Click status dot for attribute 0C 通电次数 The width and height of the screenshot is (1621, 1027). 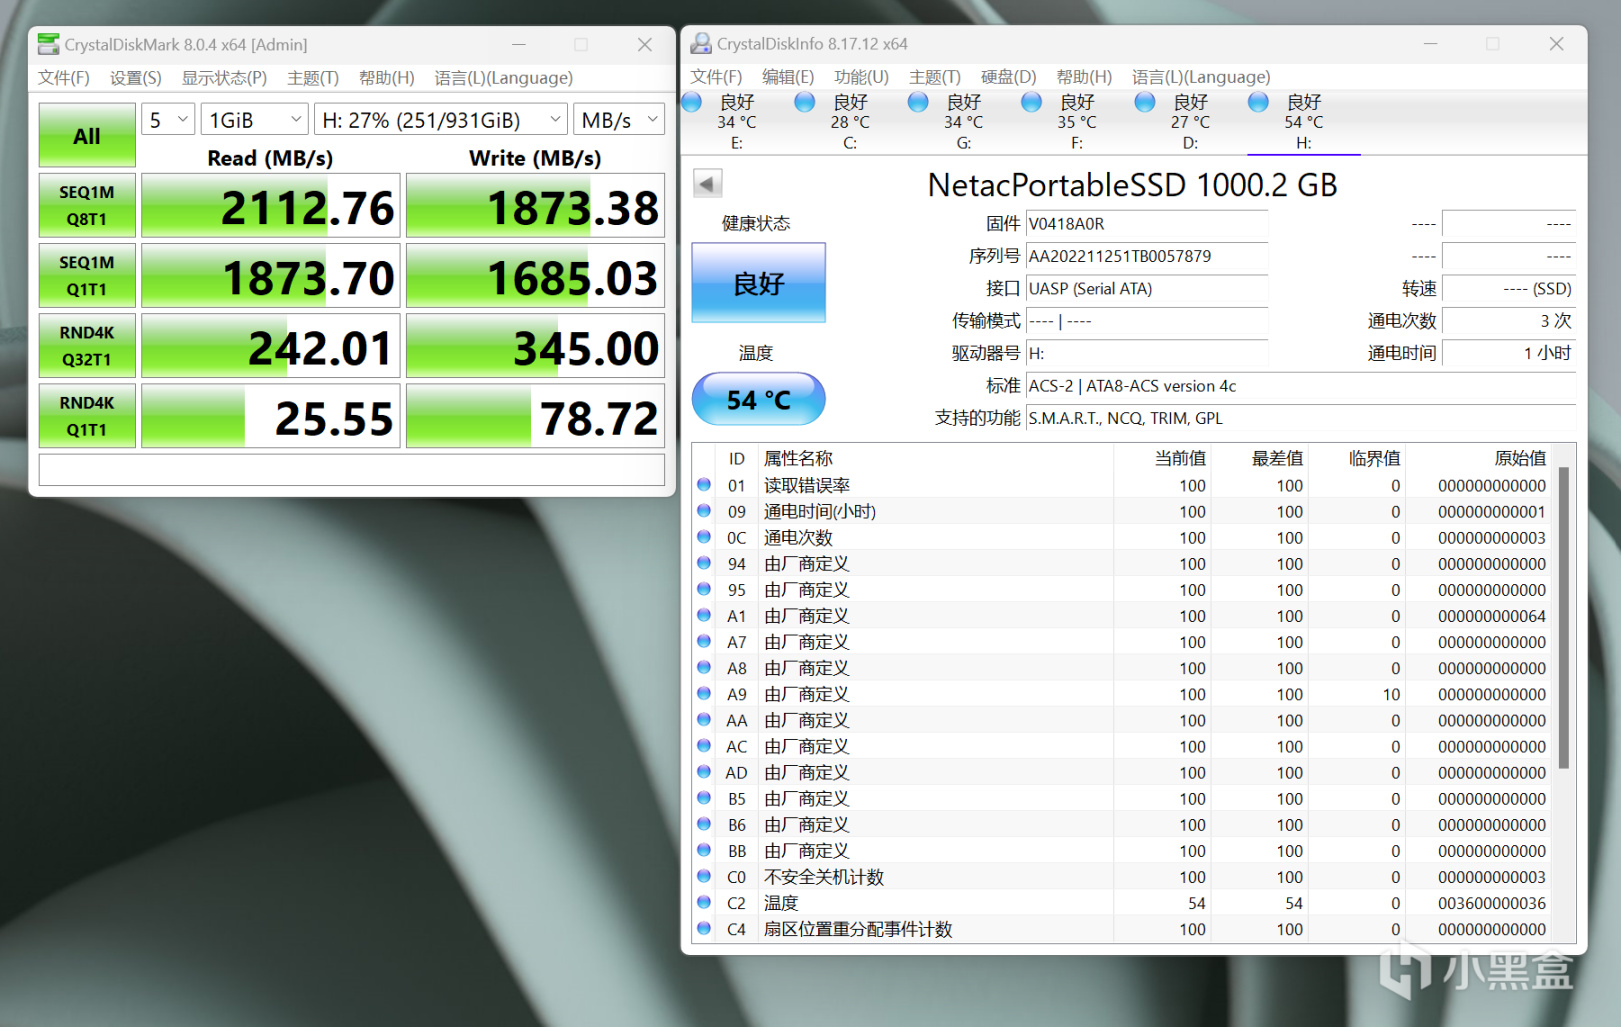pyautogui.click(x=704, y=537)
